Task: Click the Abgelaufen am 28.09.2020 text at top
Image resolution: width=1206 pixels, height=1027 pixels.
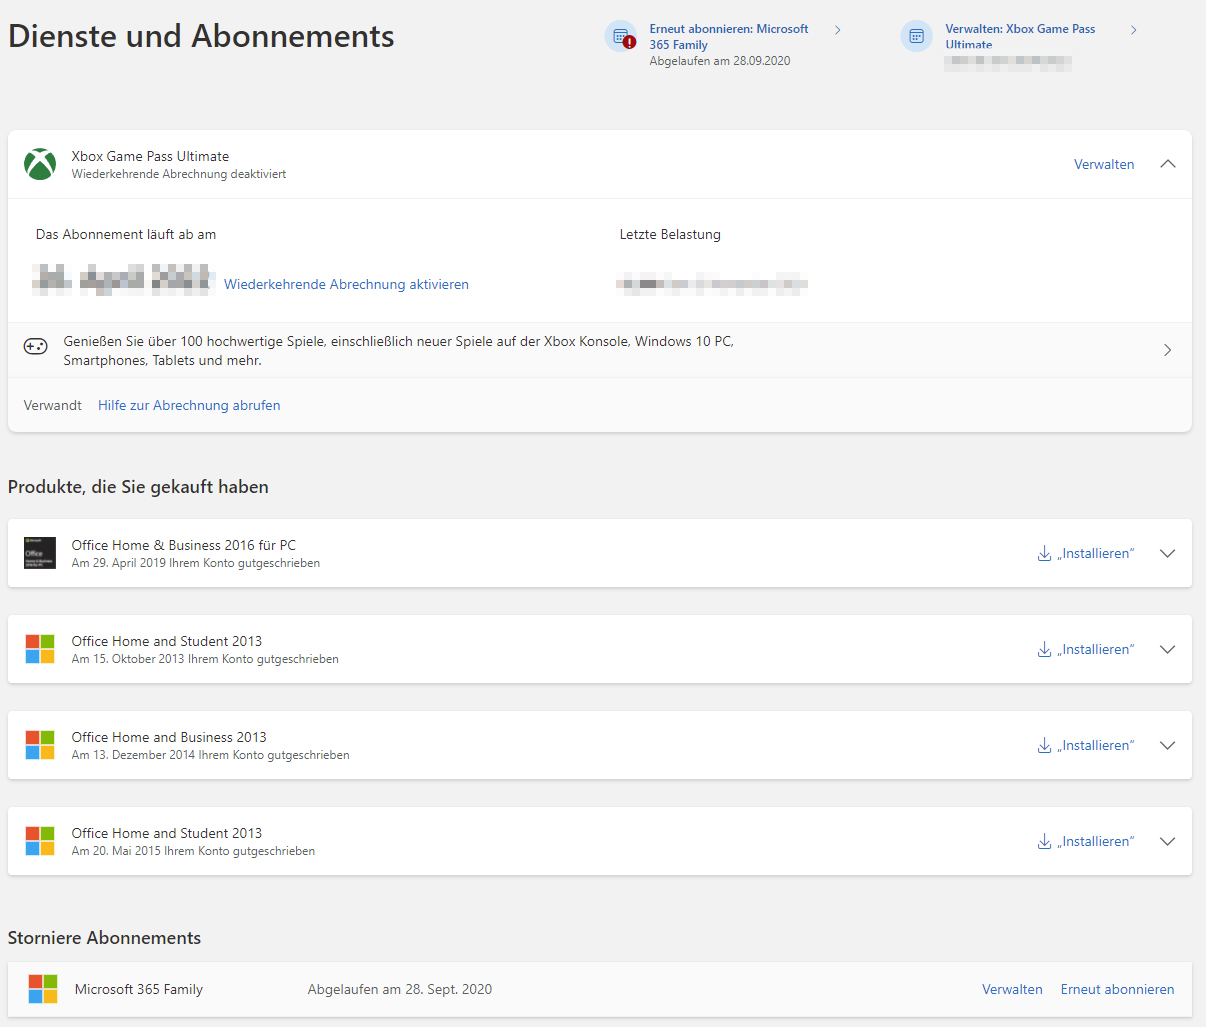Action: 720,61
